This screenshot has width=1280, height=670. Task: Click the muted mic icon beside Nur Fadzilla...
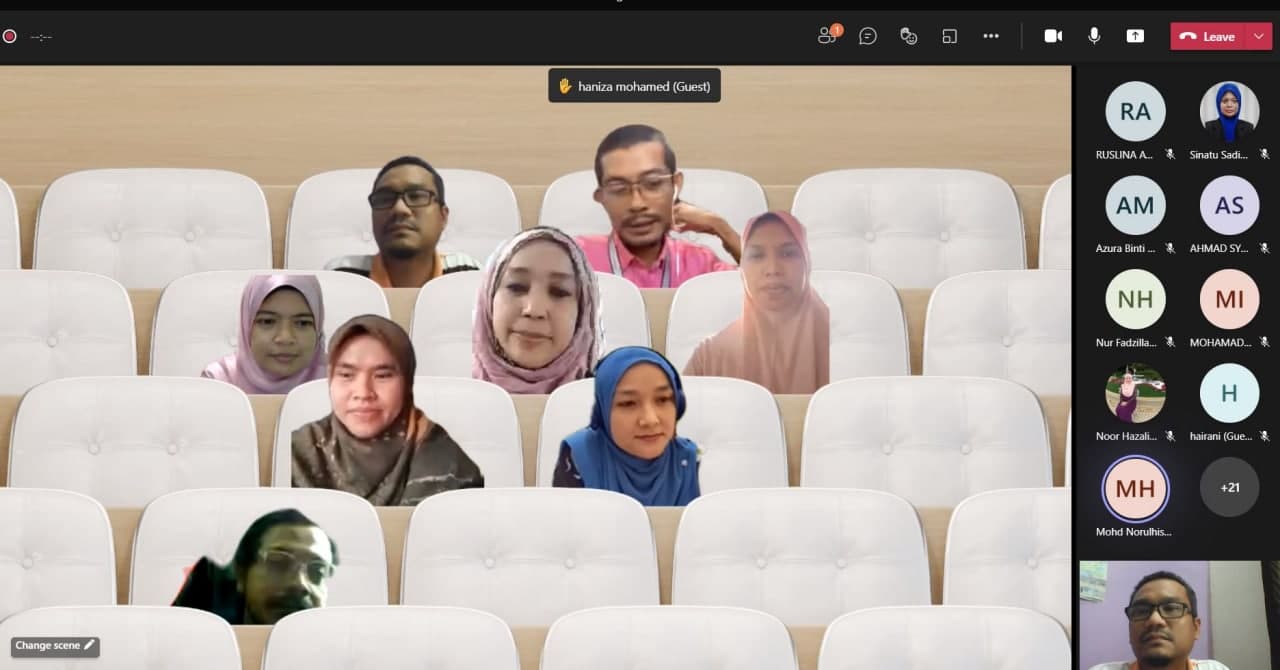pyautogui.click(x=1170, y=343)
